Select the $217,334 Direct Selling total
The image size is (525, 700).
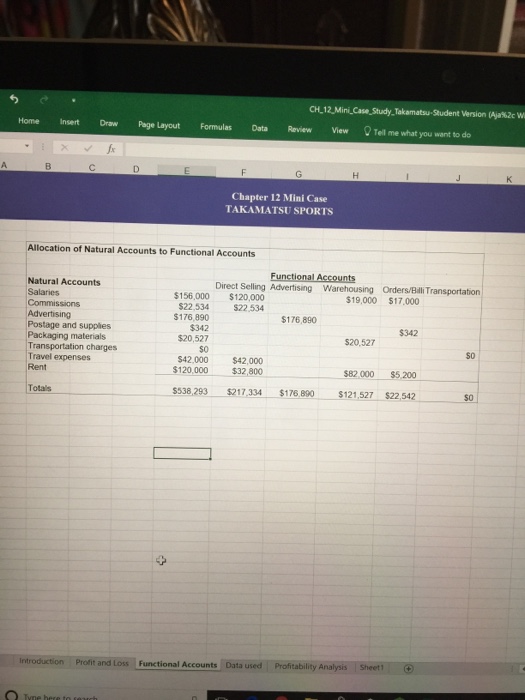[244, 392]
